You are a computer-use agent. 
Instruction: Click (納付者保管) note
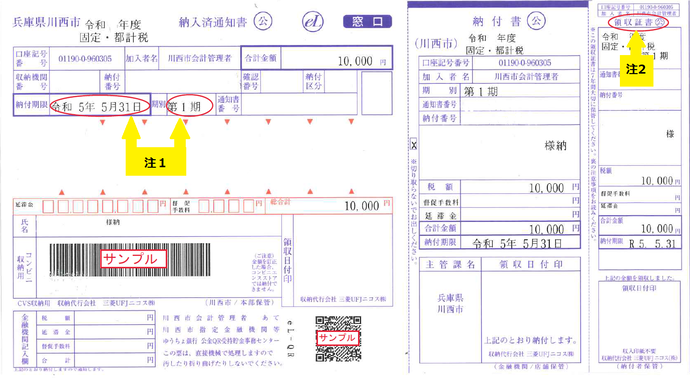(x=639, y=366)
